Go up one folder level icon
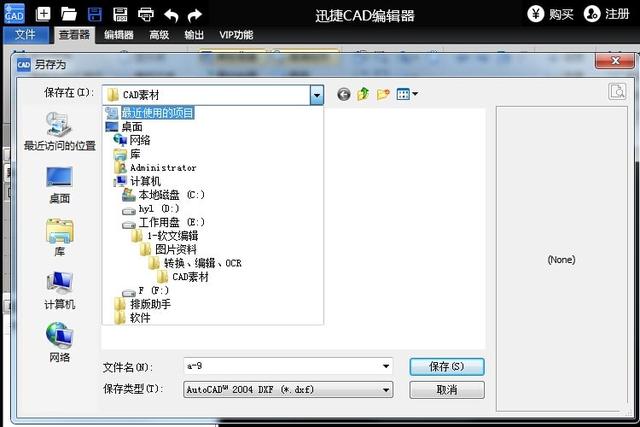 363,94
